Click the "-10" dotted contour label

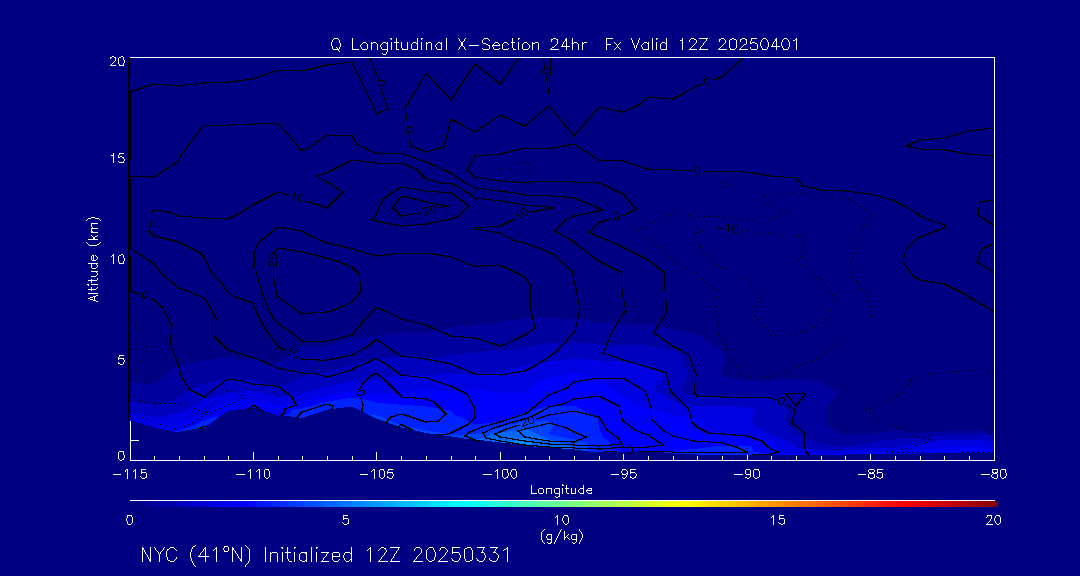(x=727, y=229)
